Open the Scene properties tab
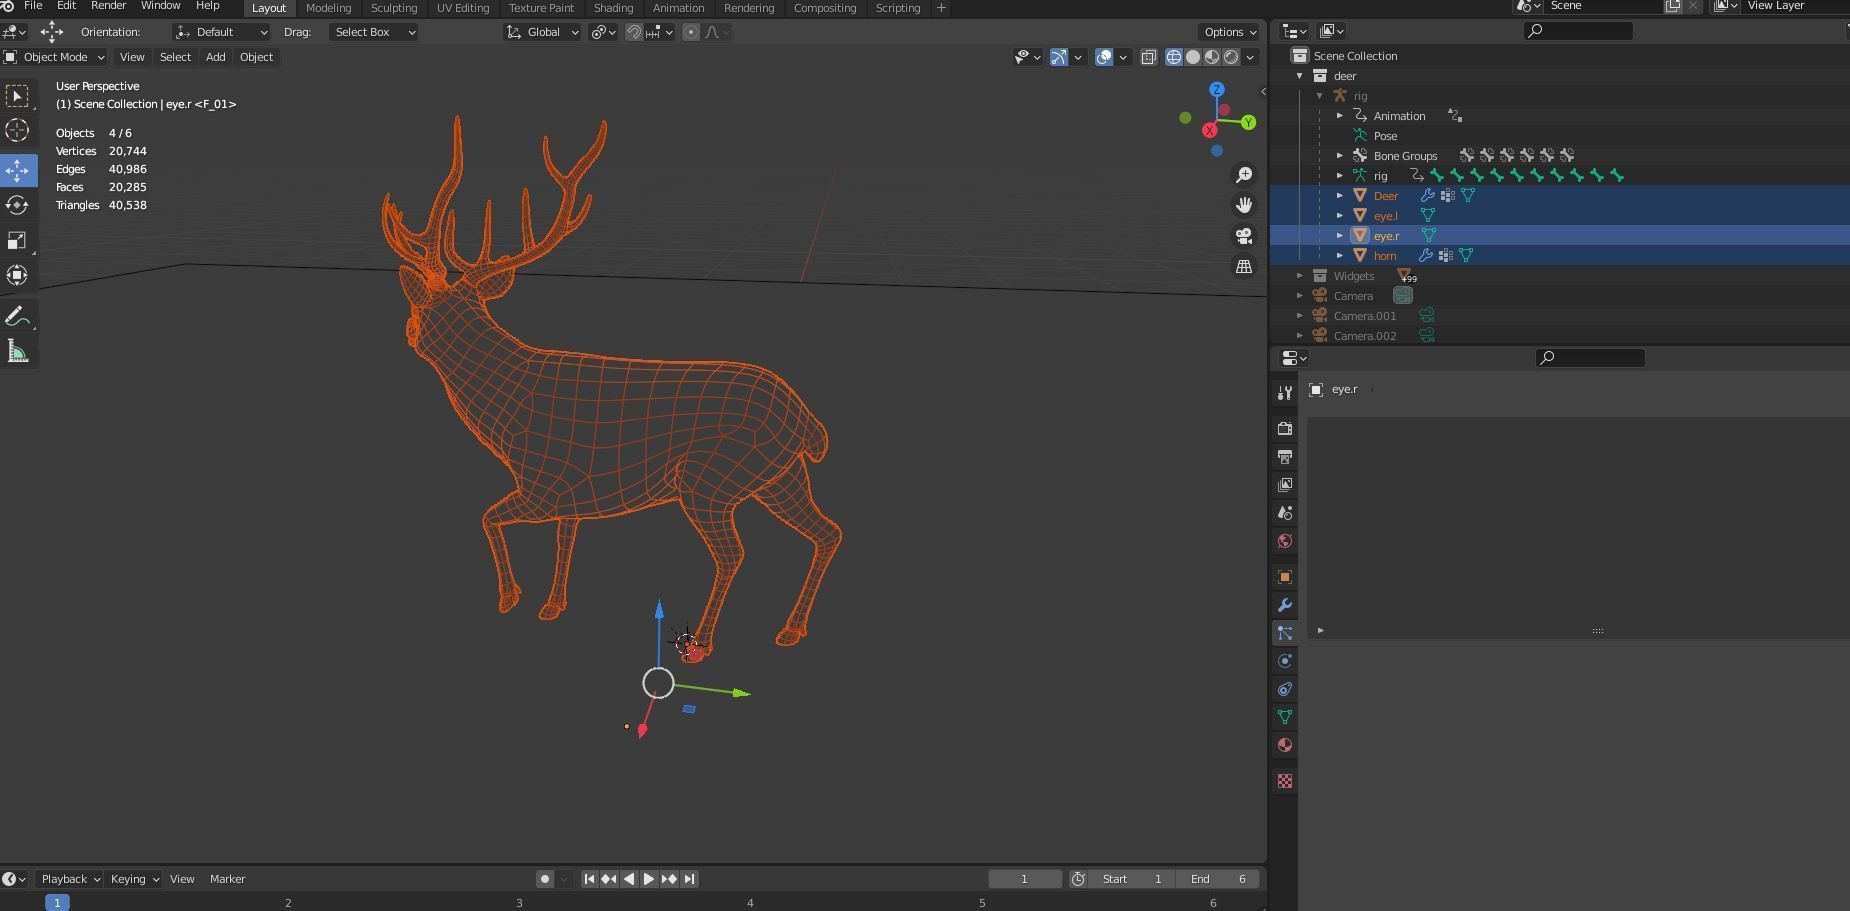 point(1285,513)
